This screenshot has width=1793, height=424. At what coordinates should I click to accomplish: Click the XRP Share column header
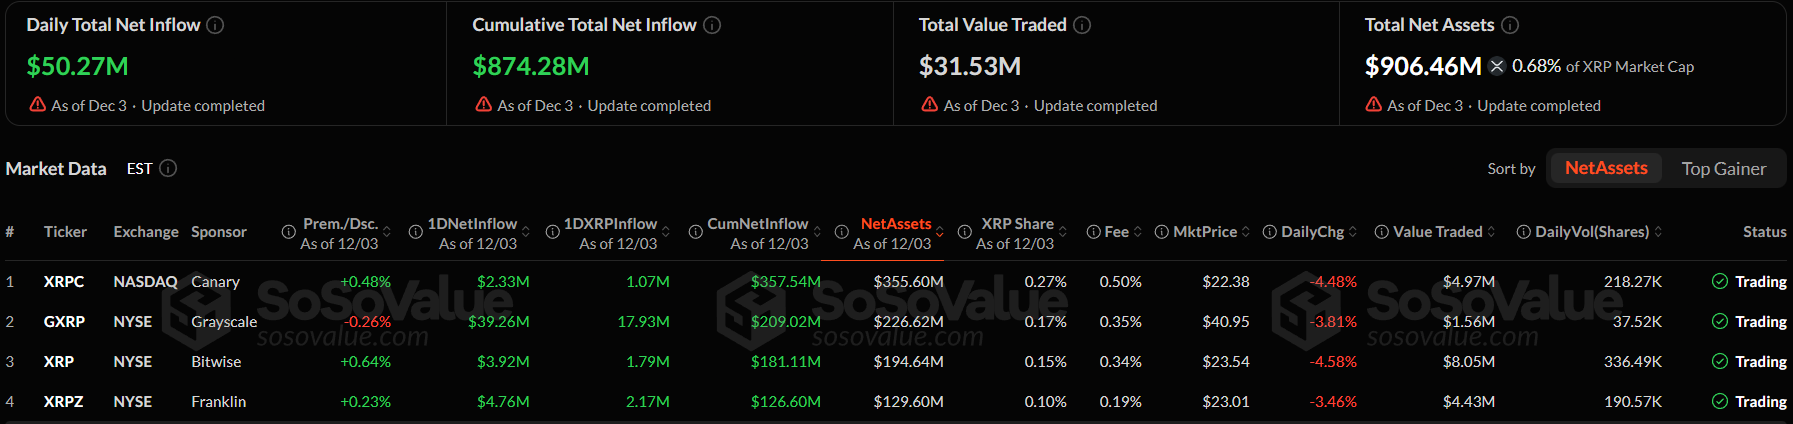1017,224
